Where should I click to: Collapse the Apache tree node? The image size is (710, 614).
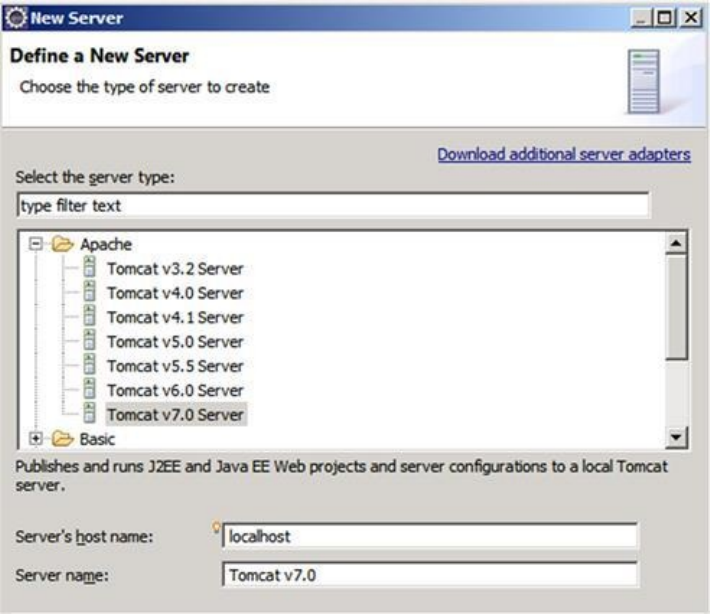click(x=35, y=244)
